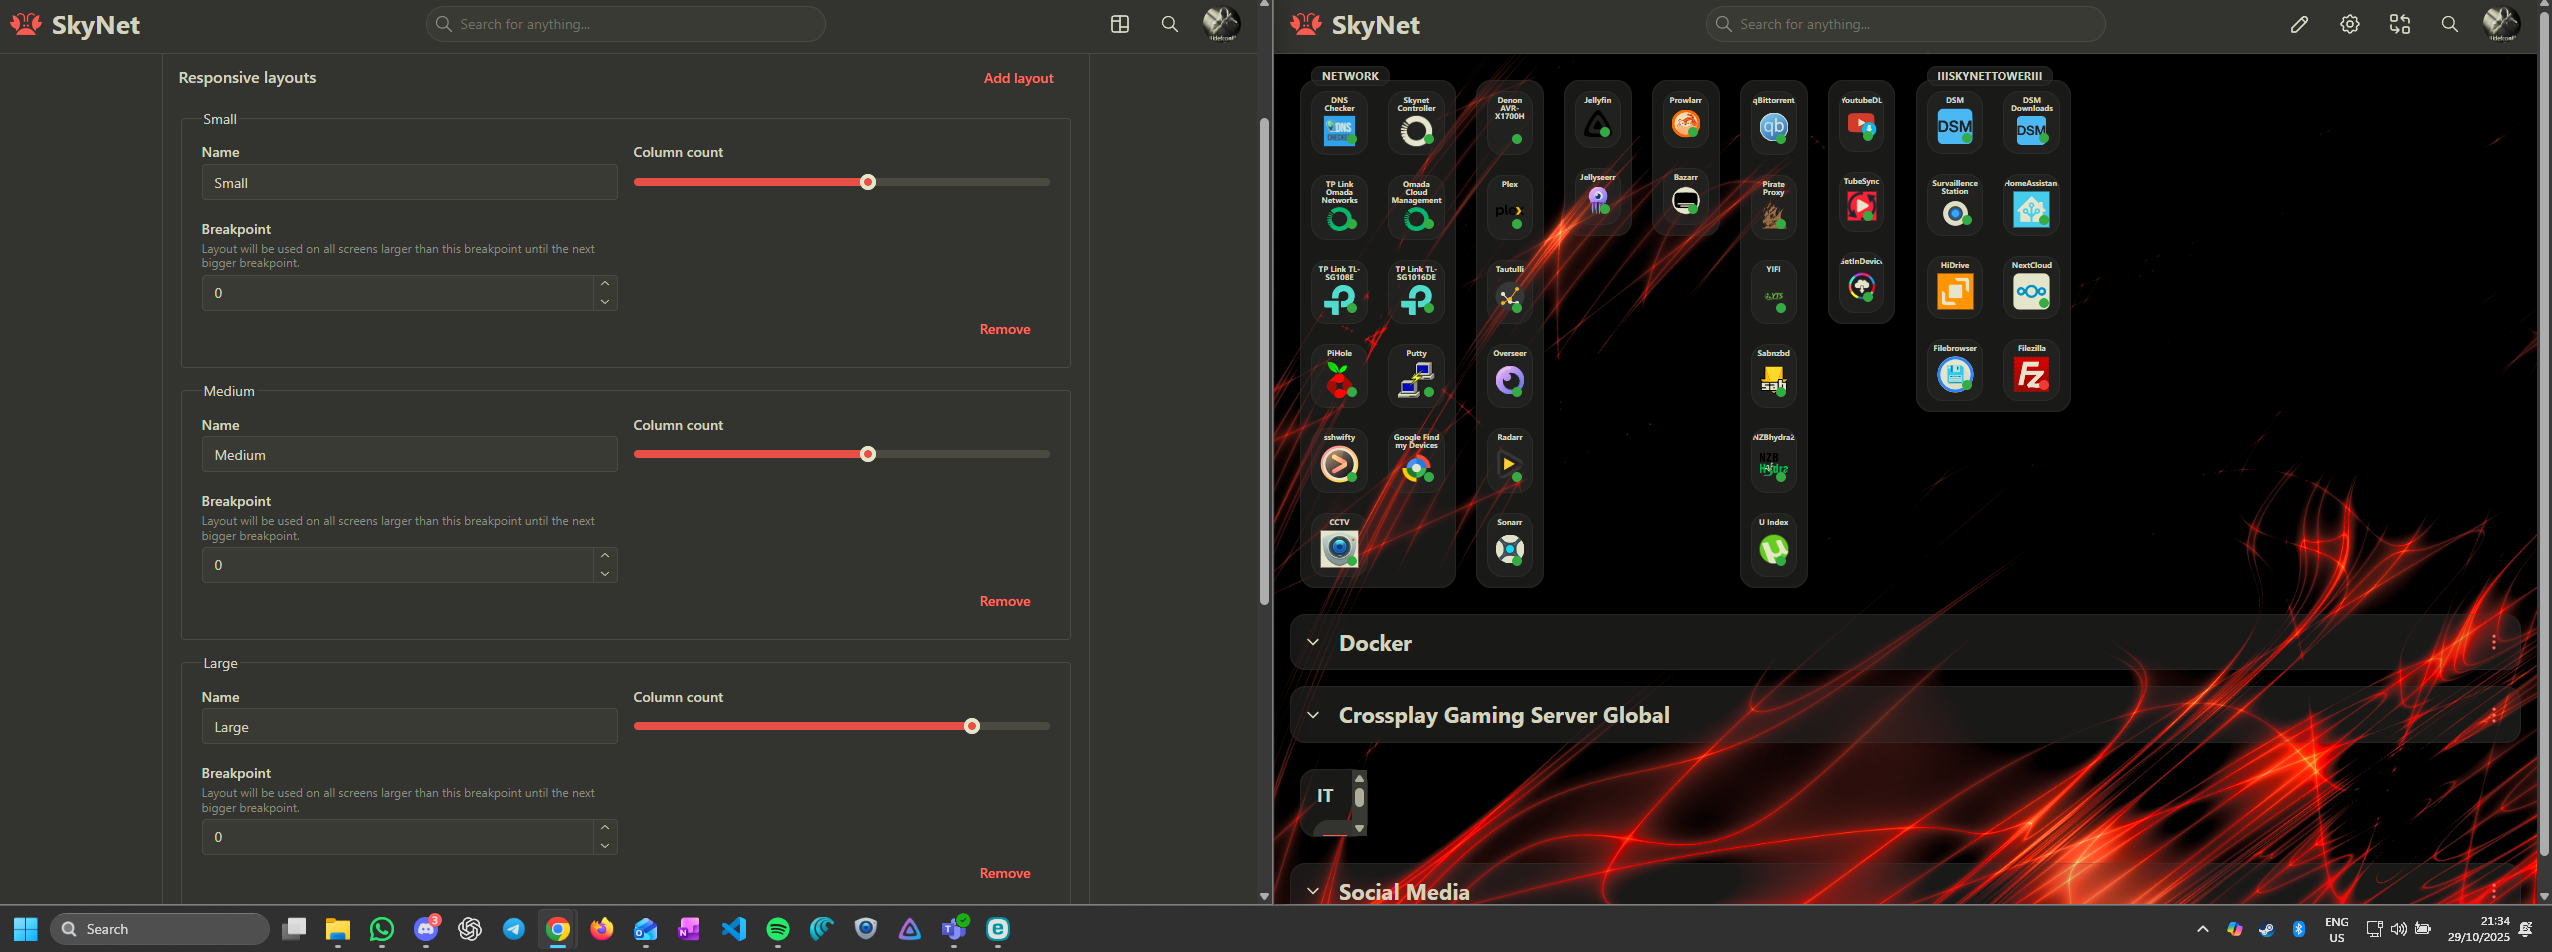Viewport: 2552px width, 952px height.
Task: Open the Tautulli app tile
Action: coord(1509,291)
